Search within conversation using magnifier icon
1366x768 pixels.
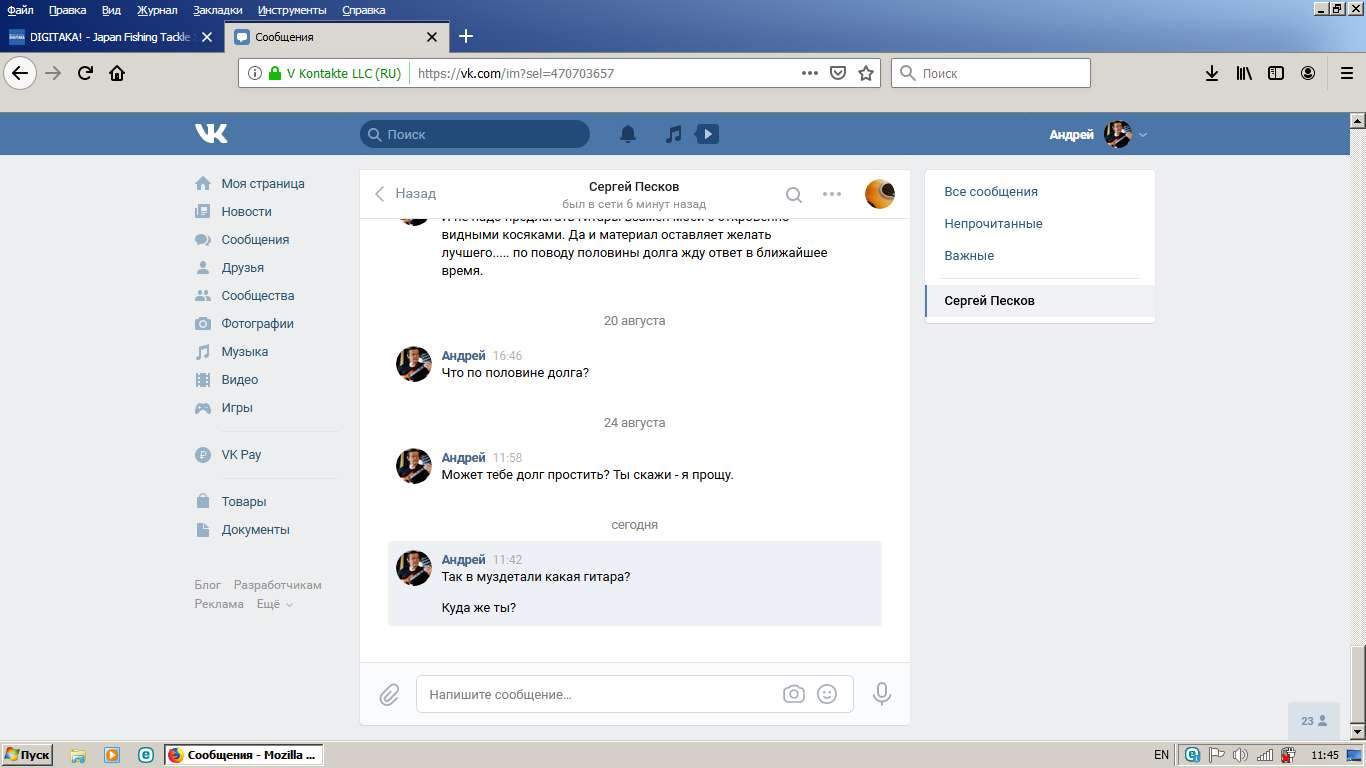tap(793, 194)
